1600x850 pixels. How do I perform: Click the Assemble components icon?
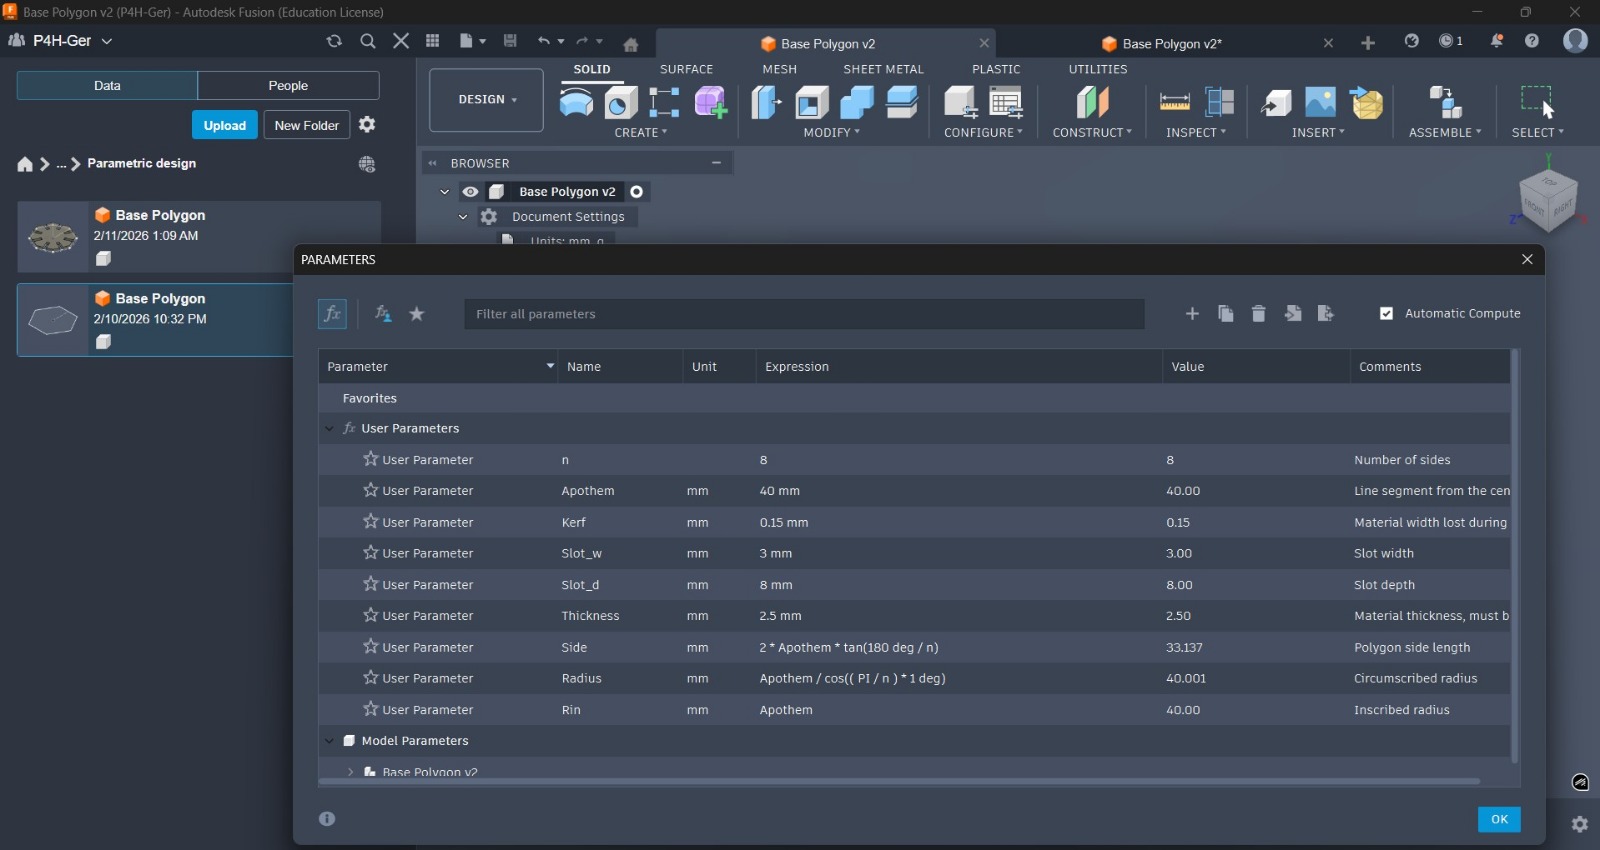[1445, 102]
